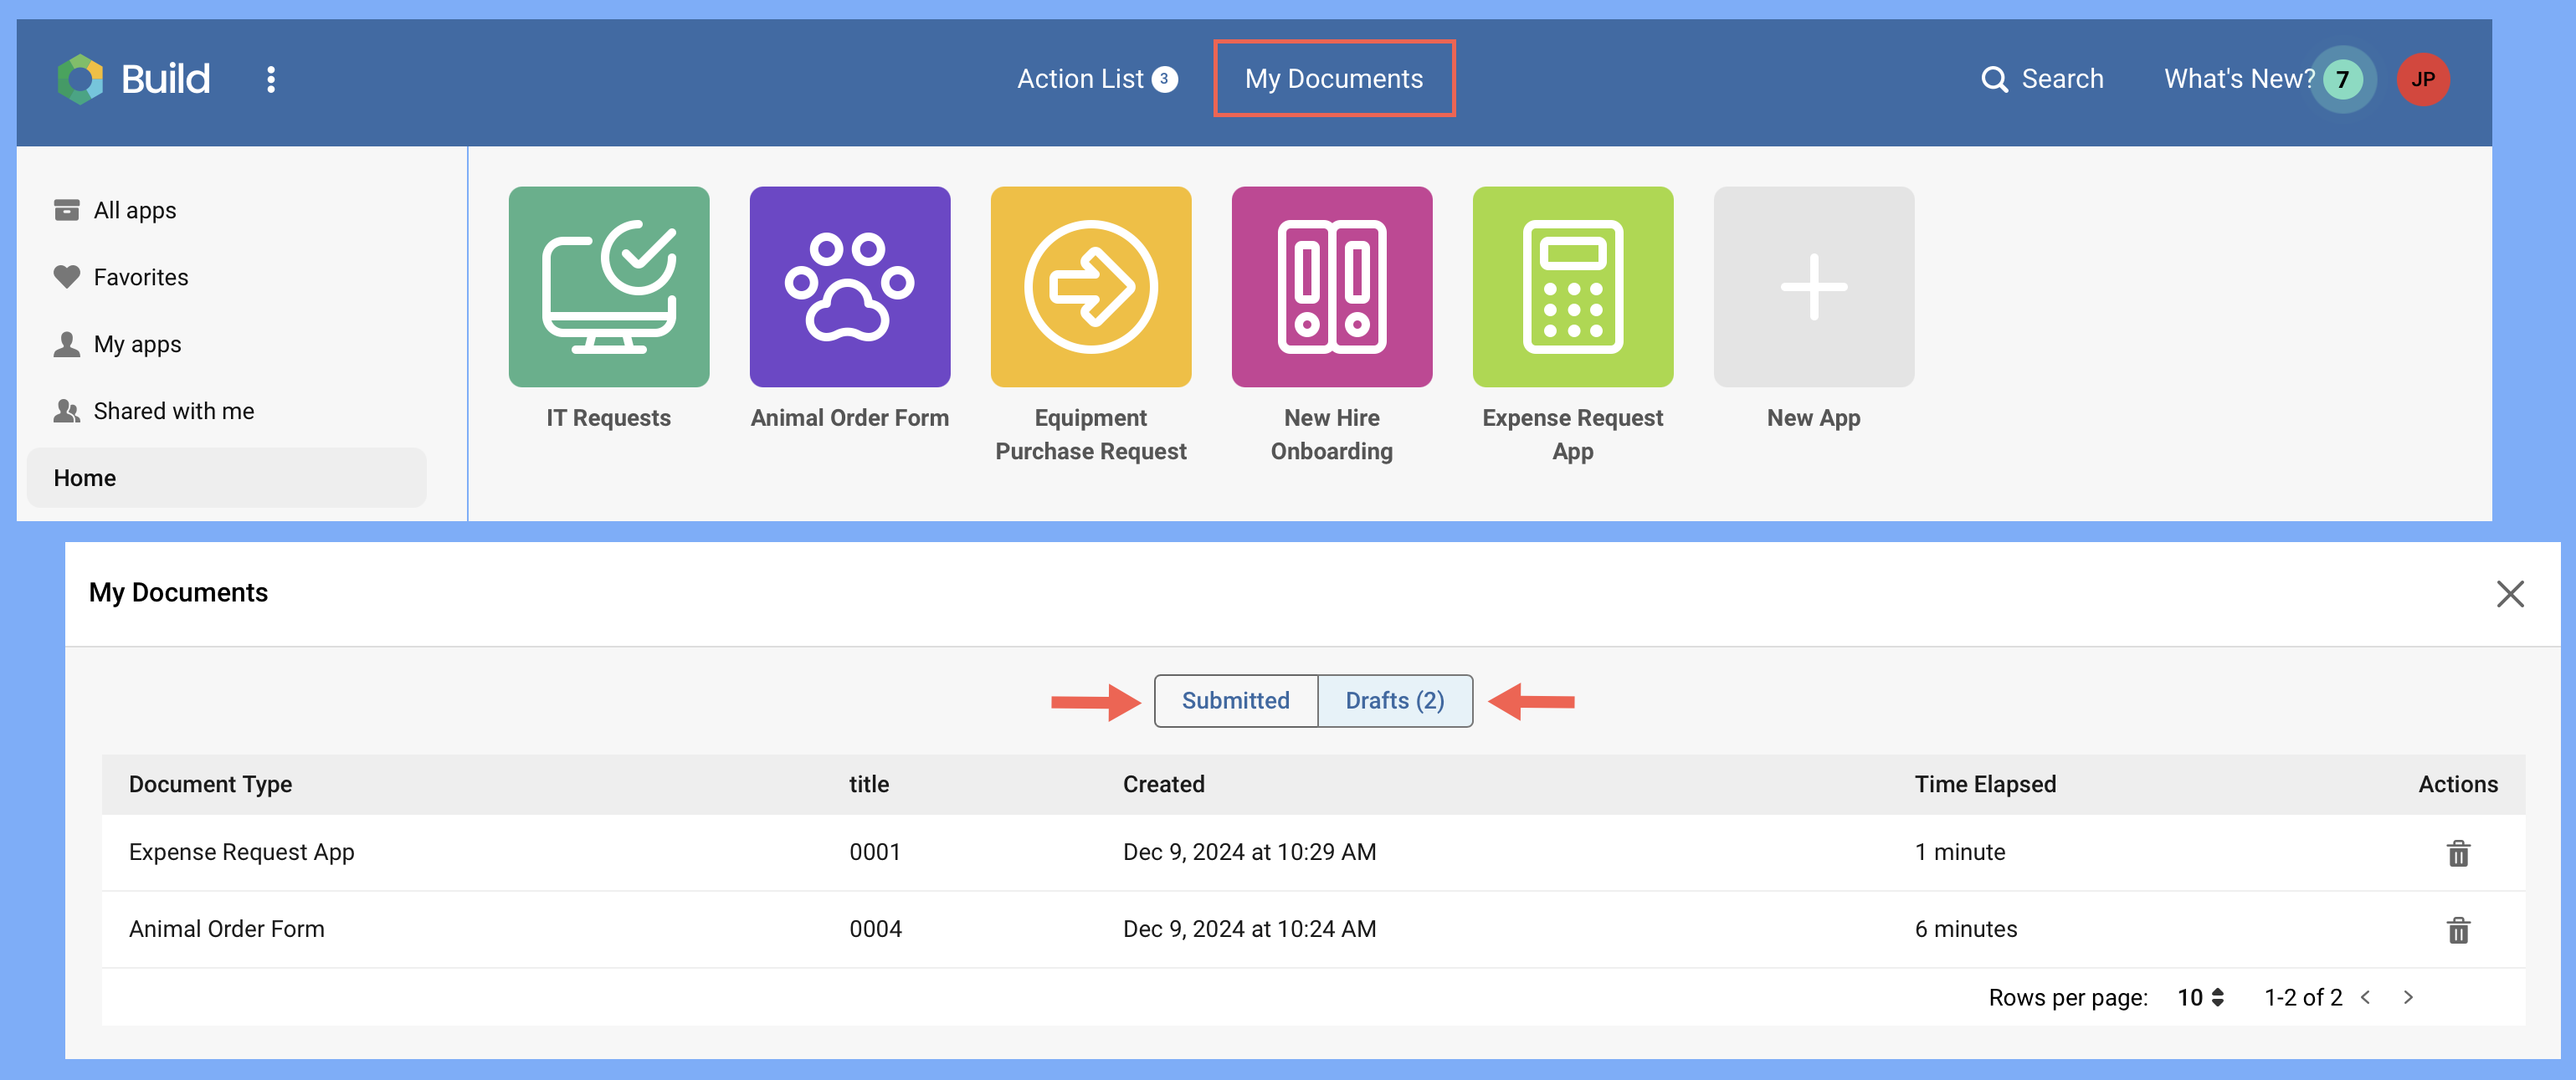Go to the previous page of documents
This screenshot has width=2576, height=1080.
point(2364,997)
